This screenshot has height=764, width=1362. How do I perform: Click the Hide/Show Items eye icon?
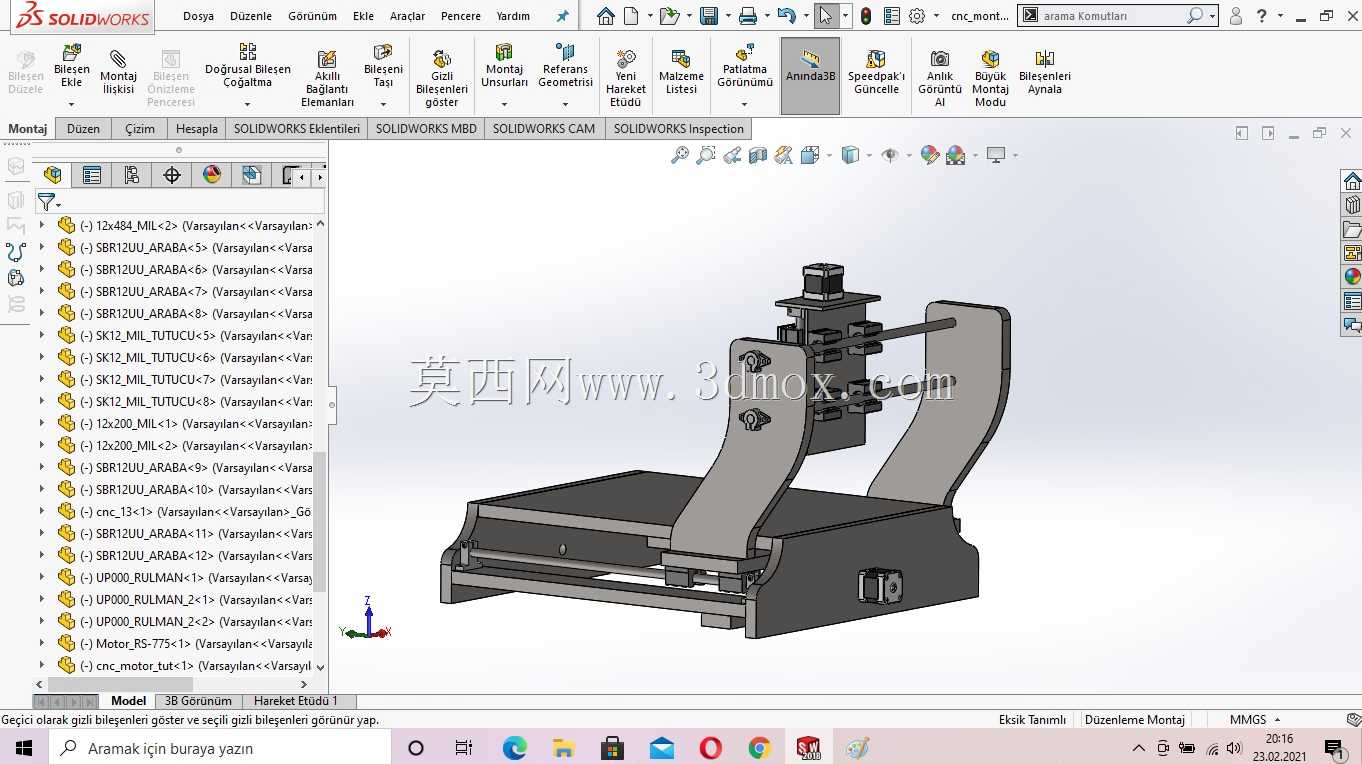[x=890, y=155]
